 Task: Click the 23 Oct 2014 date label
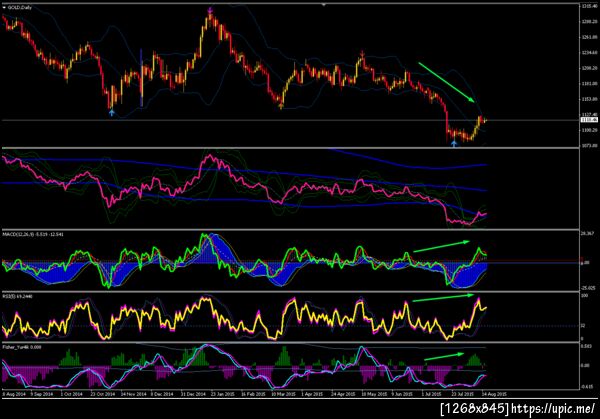[102, 394]
